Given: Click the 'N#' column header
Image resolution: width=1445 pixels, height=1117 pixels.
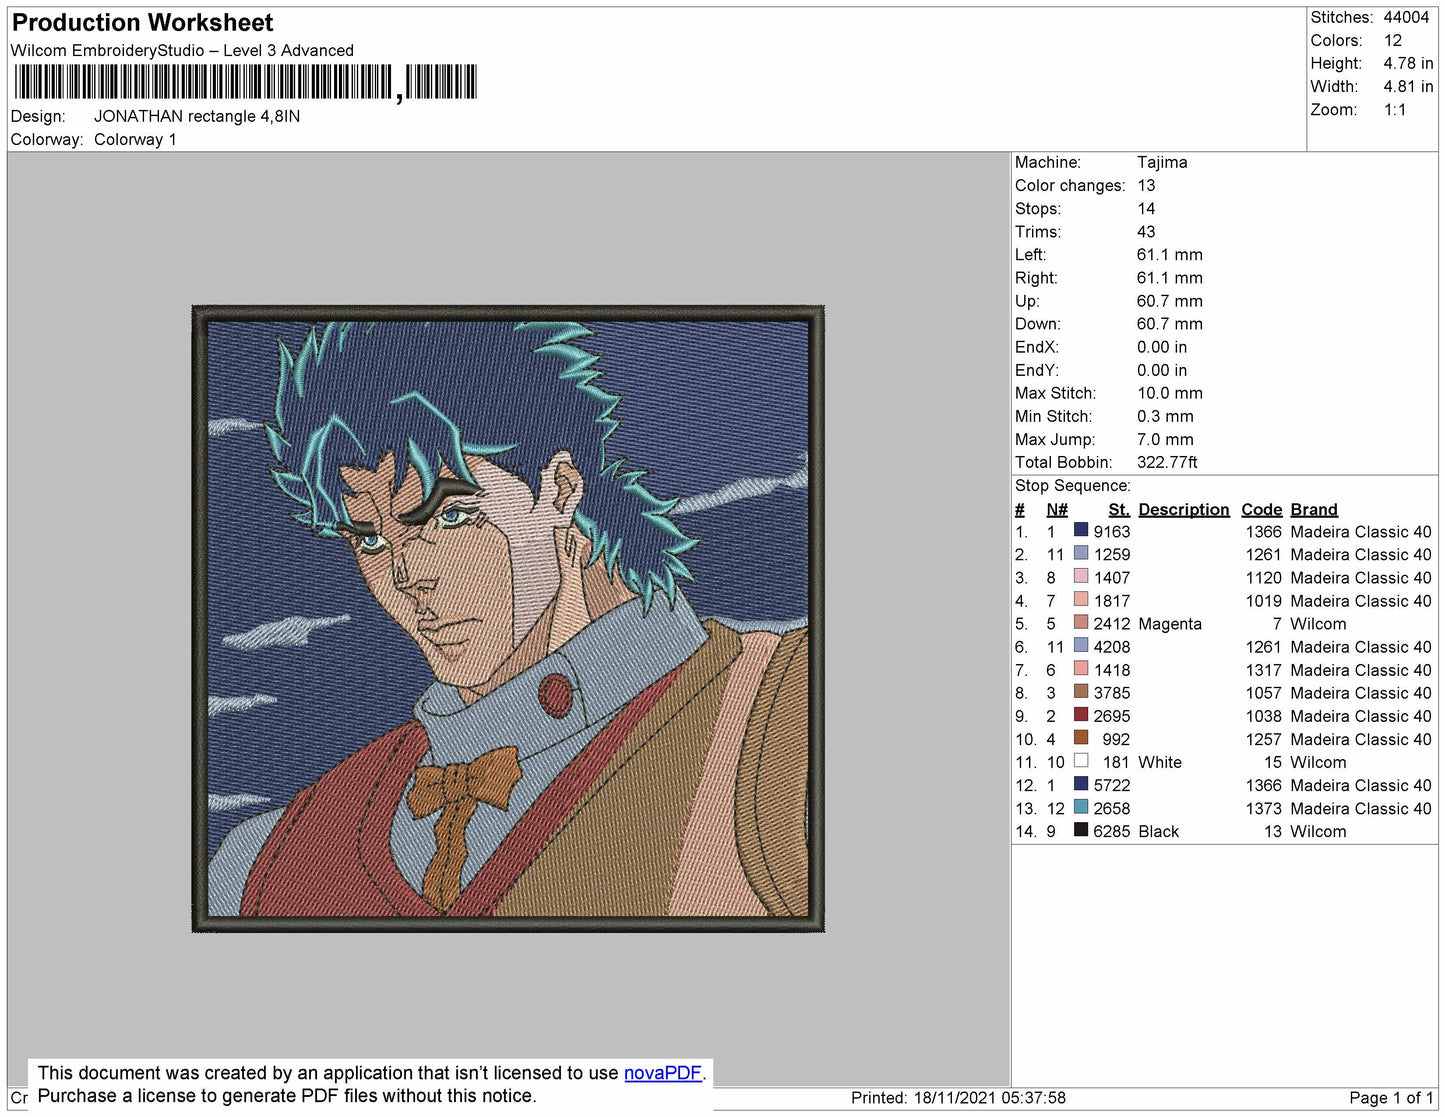Looking at the screenshot, I should pos(1057,509).
